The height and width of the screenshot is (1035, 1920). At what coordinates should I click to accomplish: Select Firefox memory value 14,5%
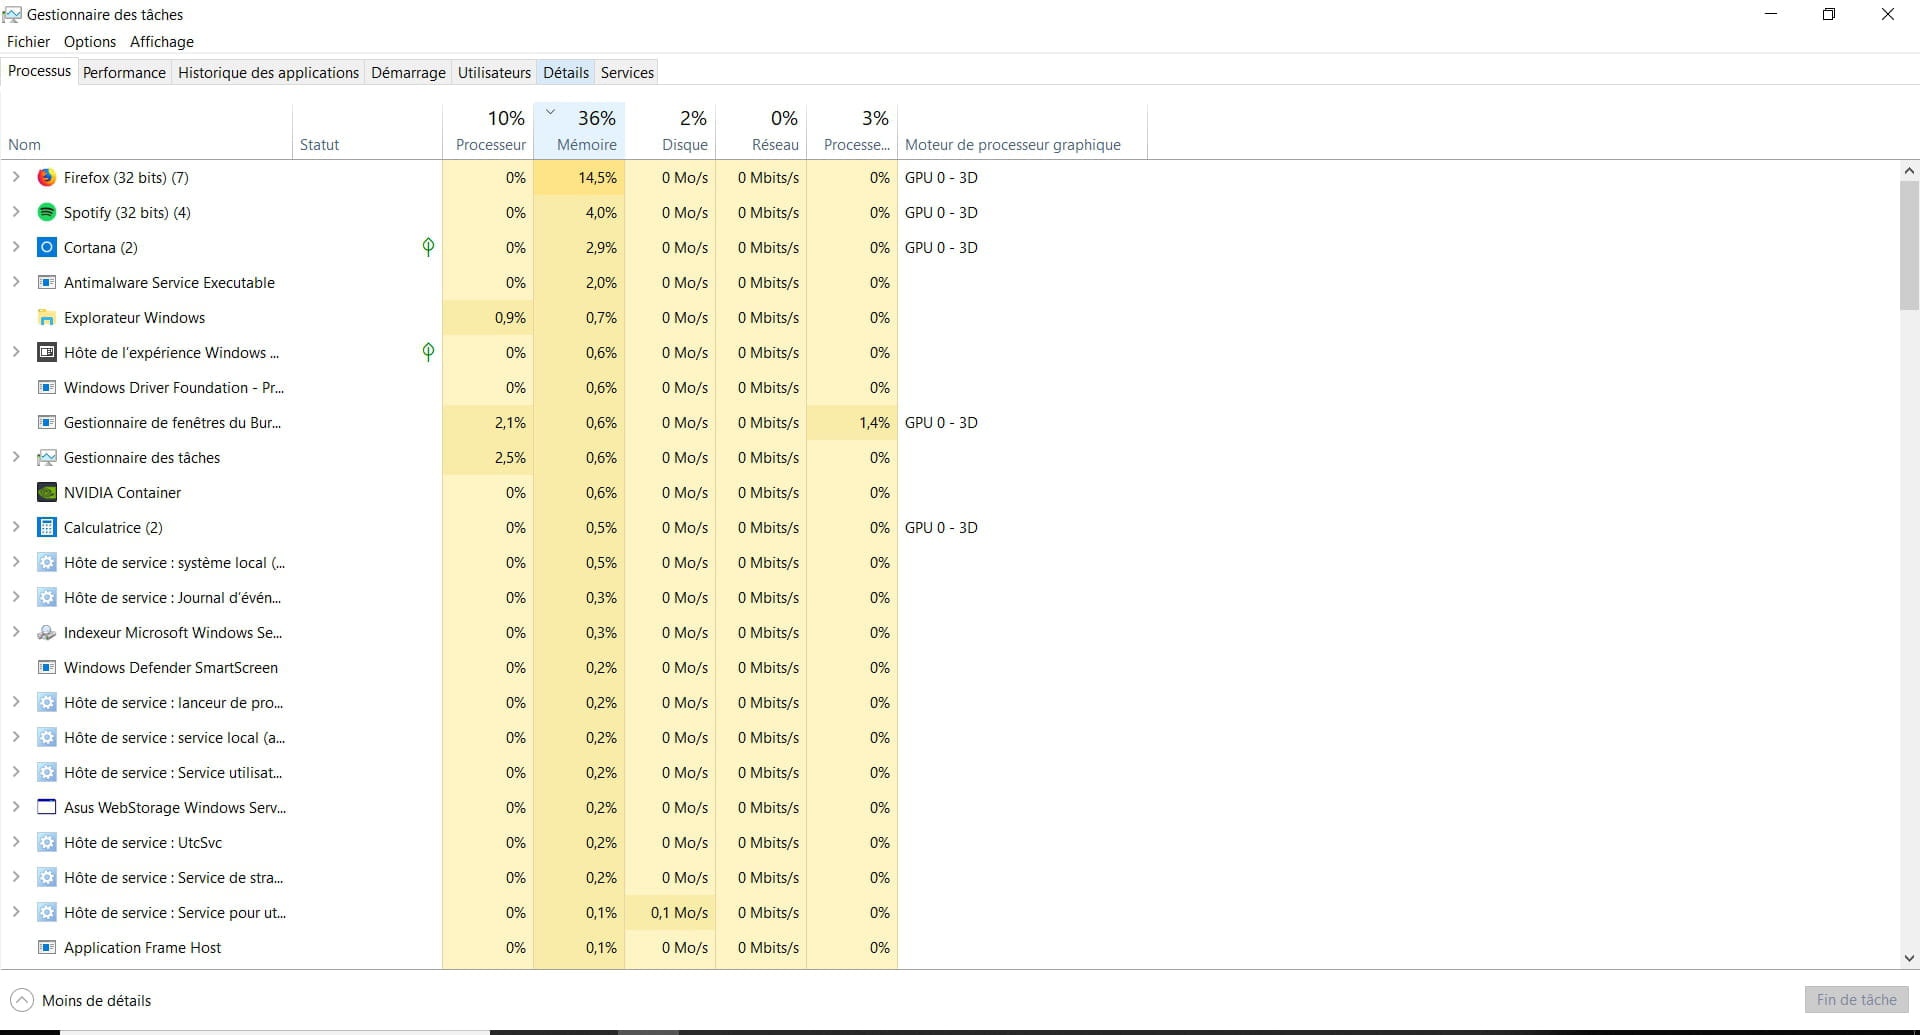coord(597,178)
